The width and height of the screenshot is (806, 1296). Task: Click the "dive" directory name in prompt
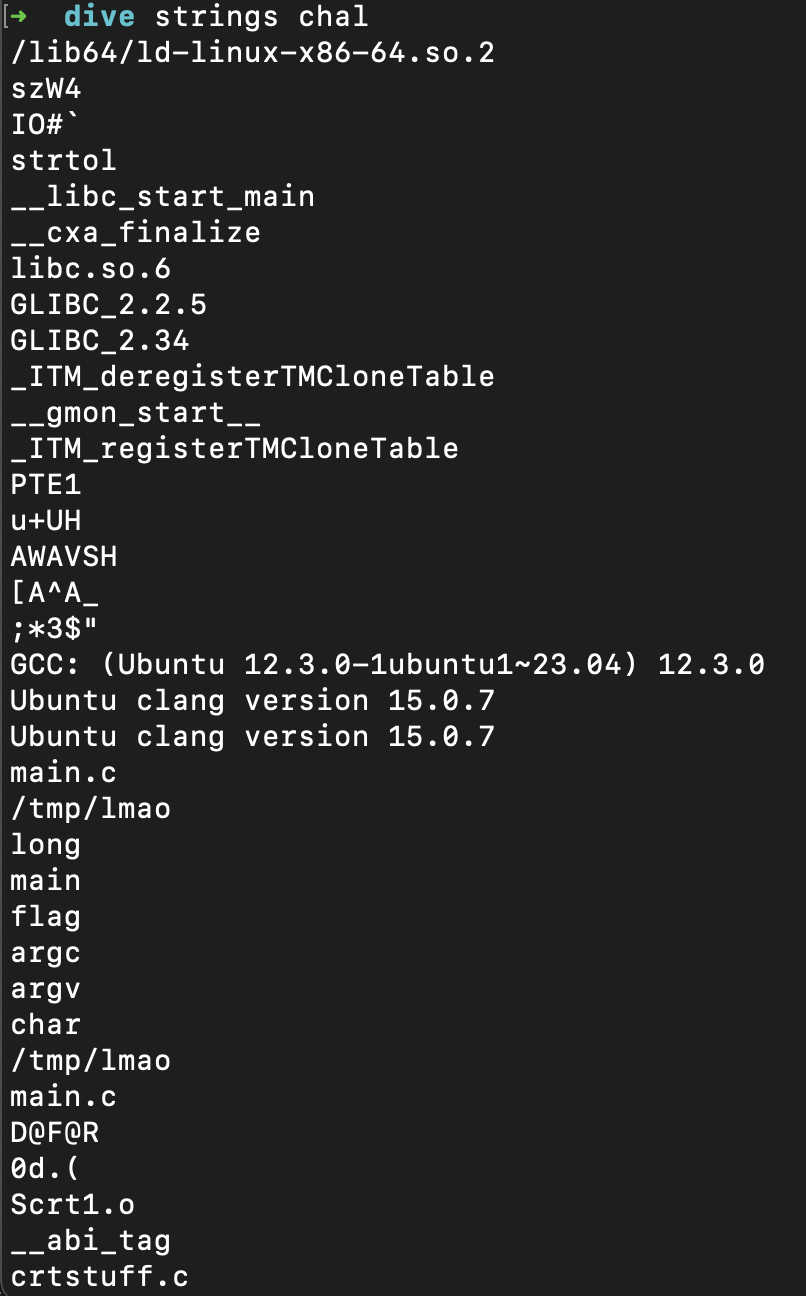[x=98, y=16]
